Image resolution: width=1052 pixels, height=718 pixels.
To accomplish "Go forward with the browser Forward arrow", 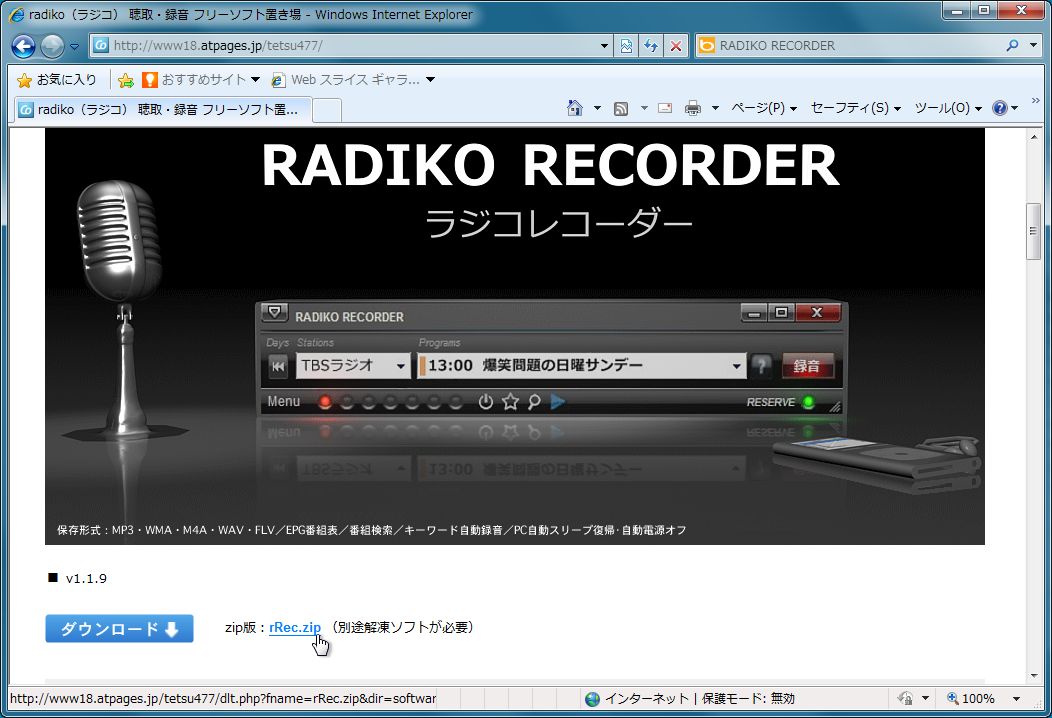I will (x=52, y=46).
